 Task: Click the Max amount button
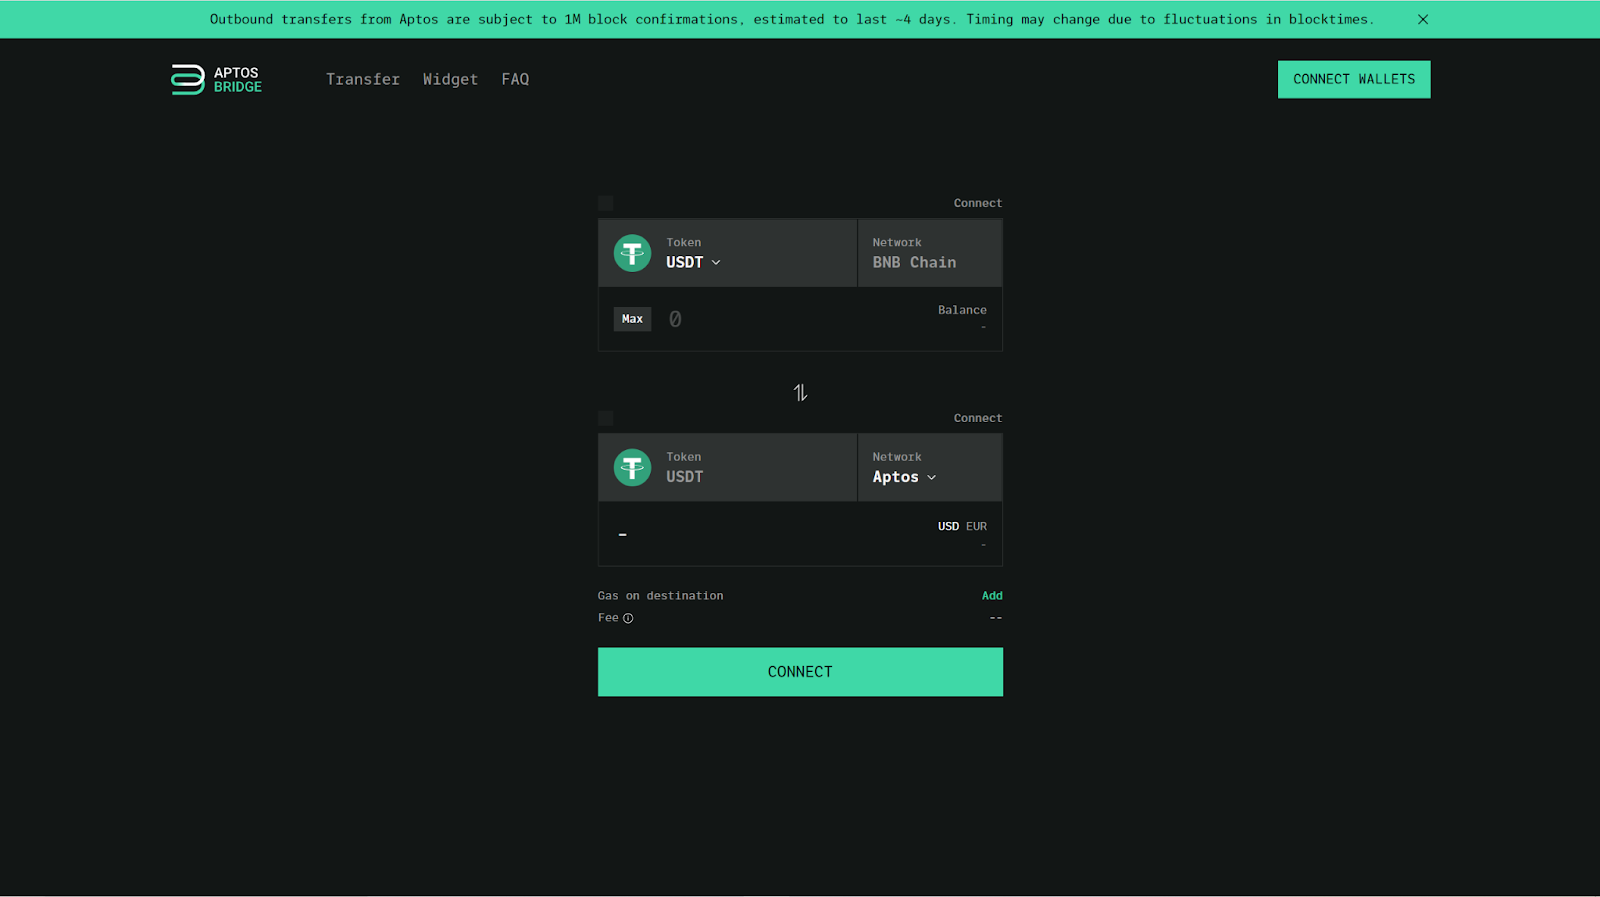pos(632,319)
